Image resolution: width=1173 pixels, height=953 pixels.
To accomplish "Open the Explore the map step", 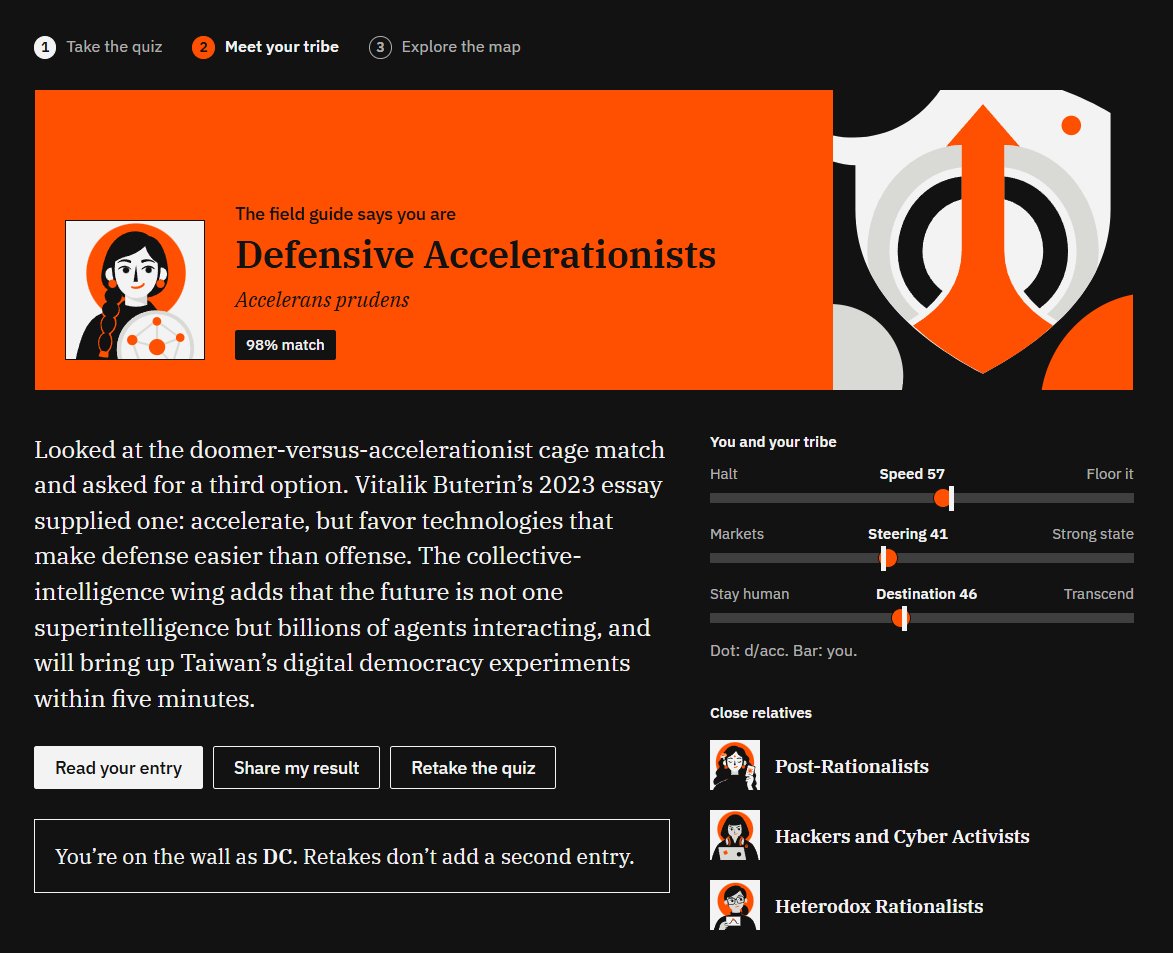I will click(x=444, y=47).
